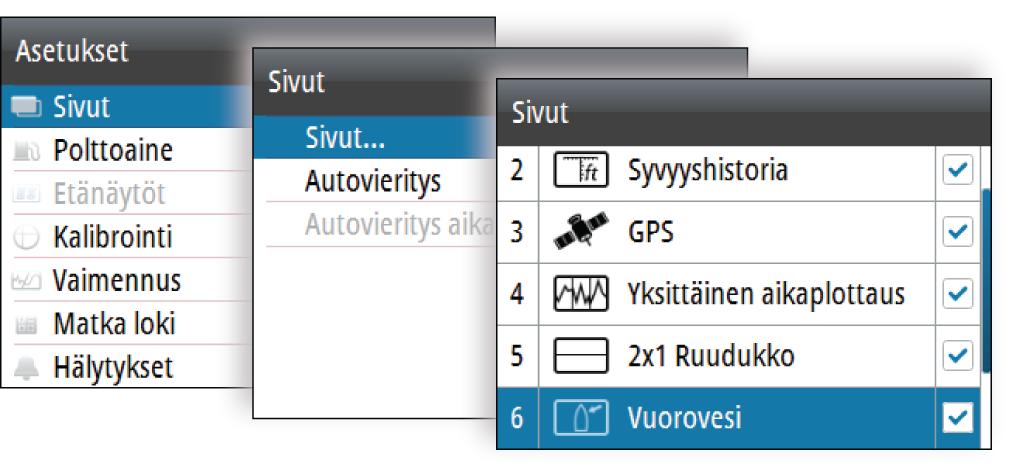Viewport: 1016px width, 474px height.
Task: Select the Autovieritys menu item
Action: tap(375, 181)
